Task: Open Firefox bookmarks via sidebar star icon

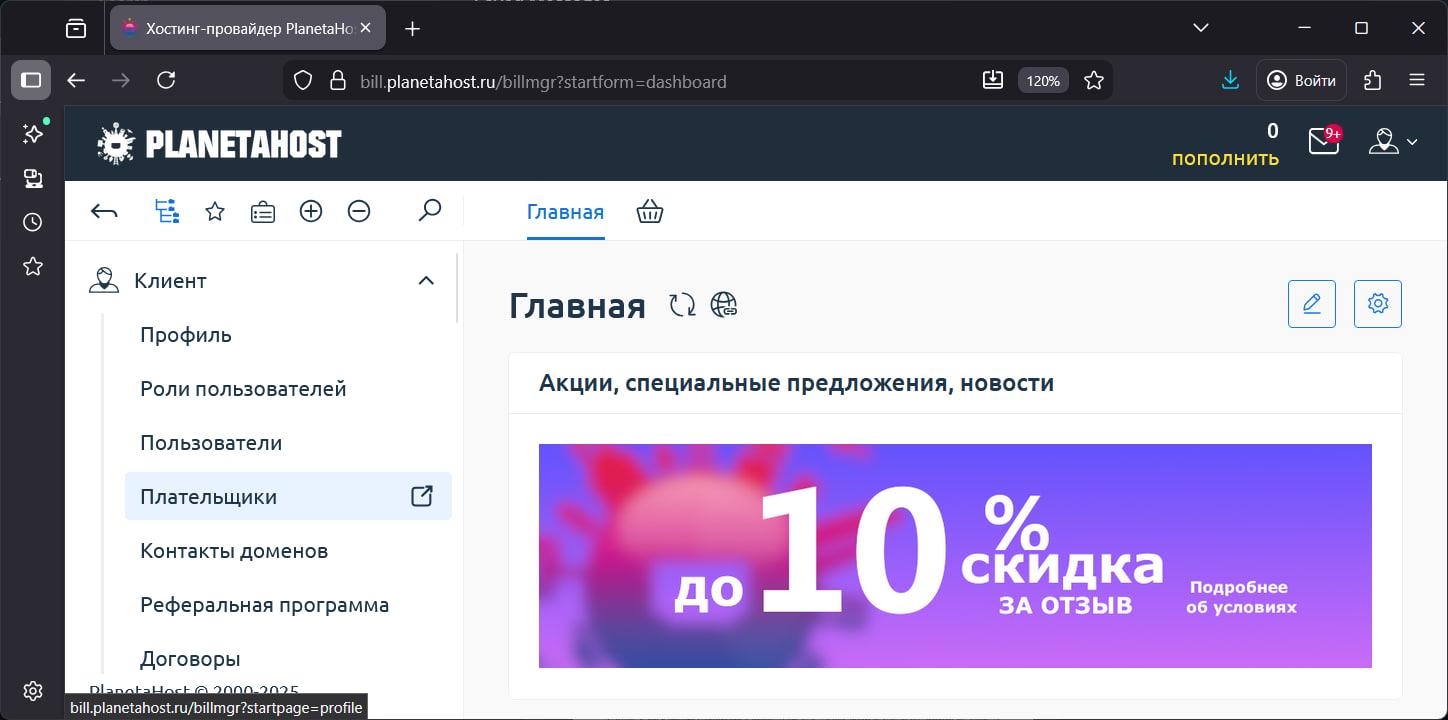Action: tap(31, 266)
